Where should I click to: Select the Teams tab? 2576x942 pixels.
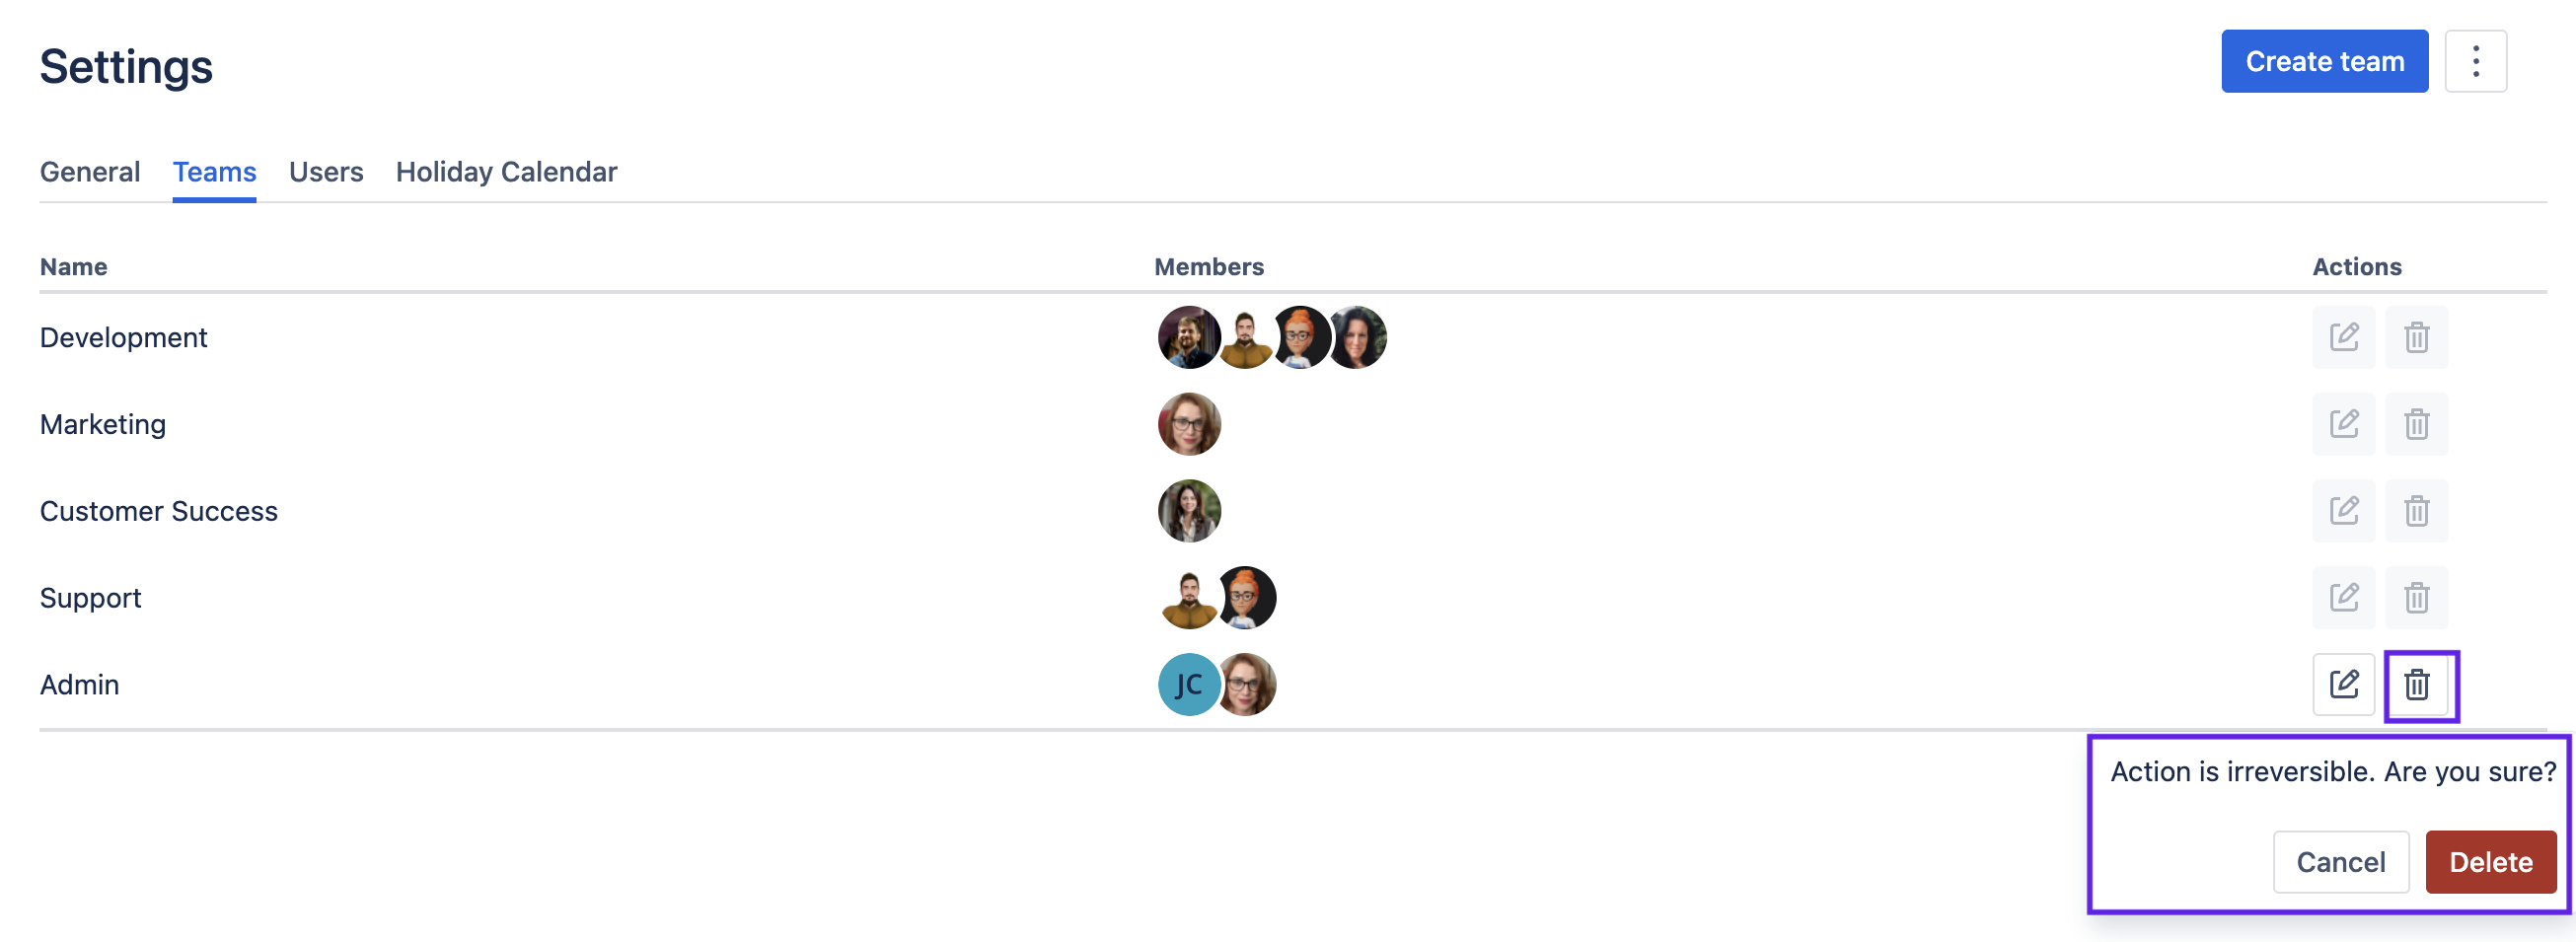214,172
